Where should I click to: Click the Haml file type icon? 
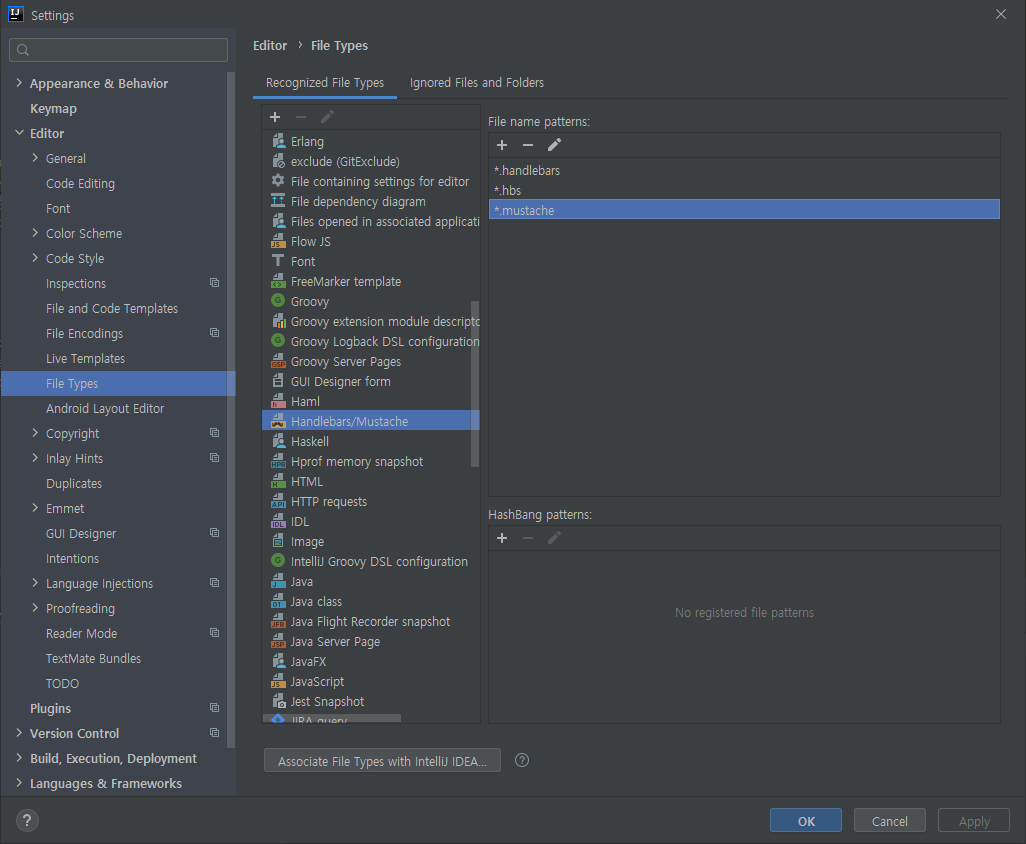[278, 401]
